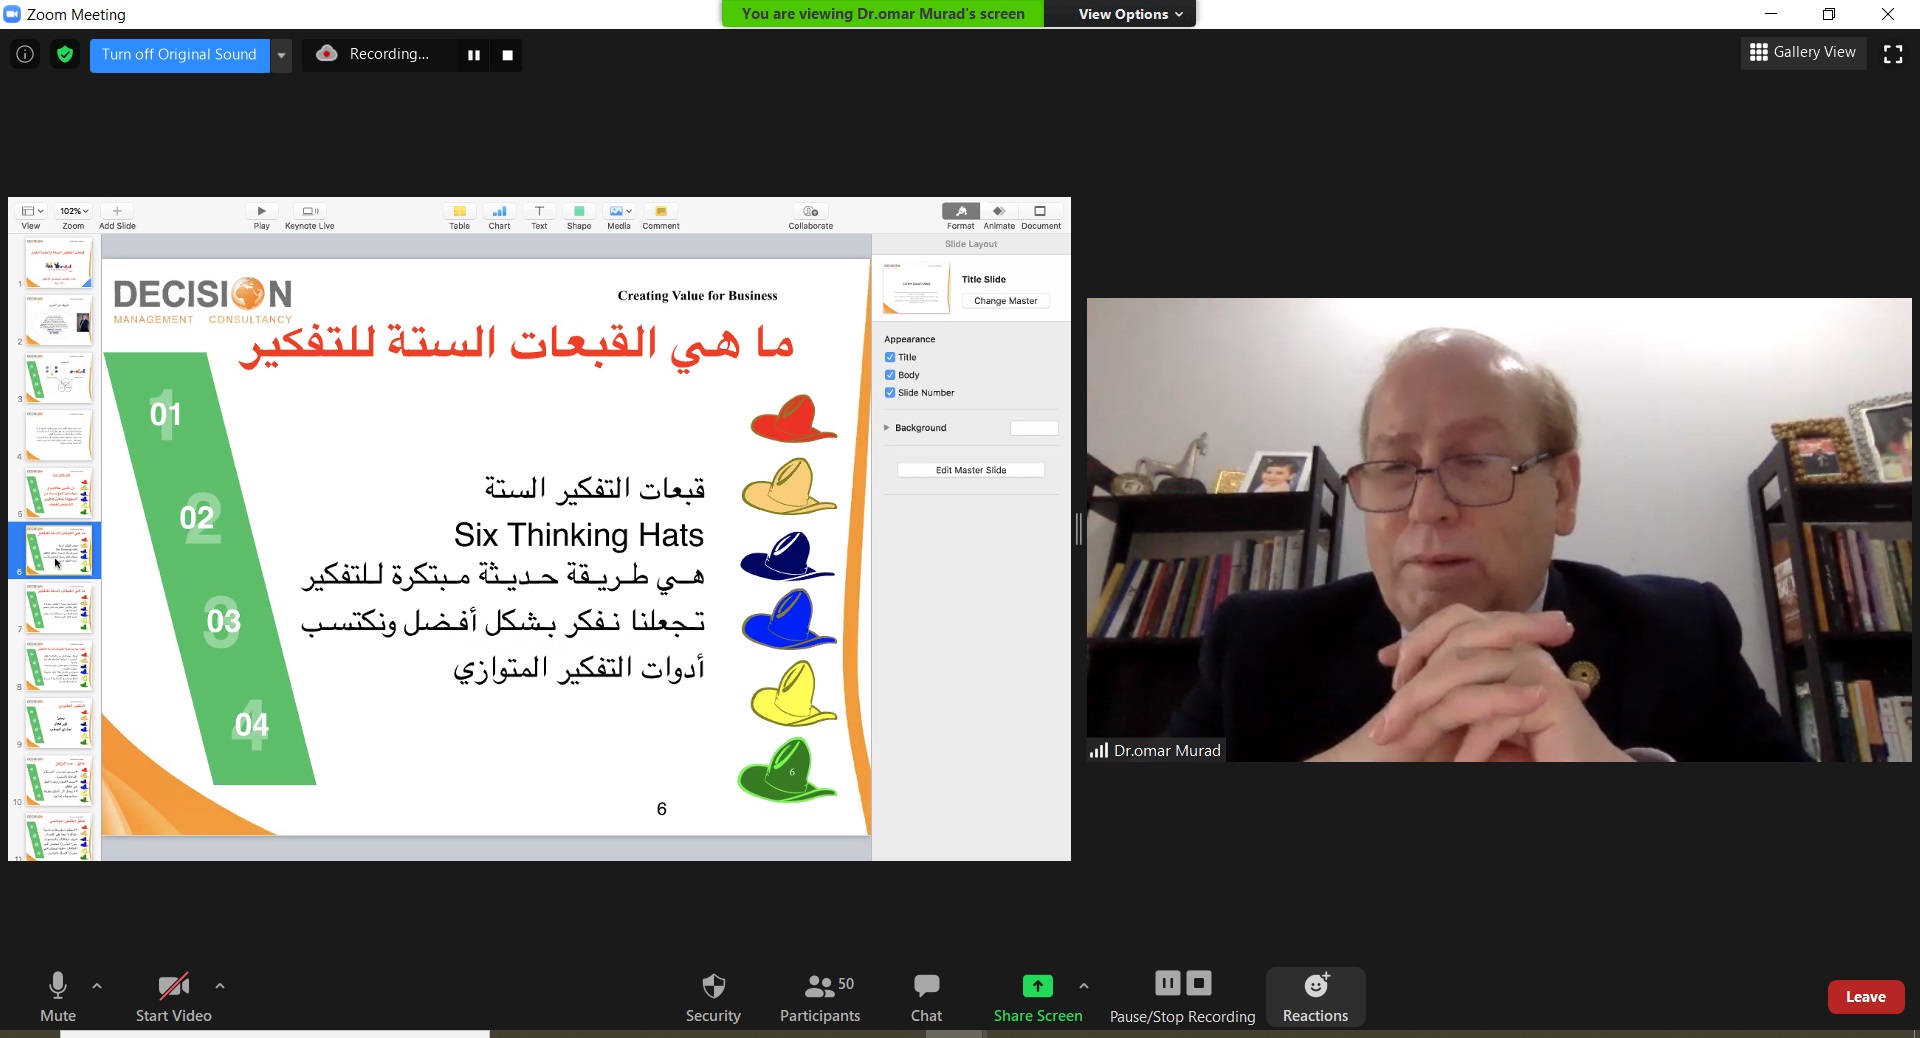Open audio options arrow beside Mute
The image size is (1920, 1038).
coord(97,986)
